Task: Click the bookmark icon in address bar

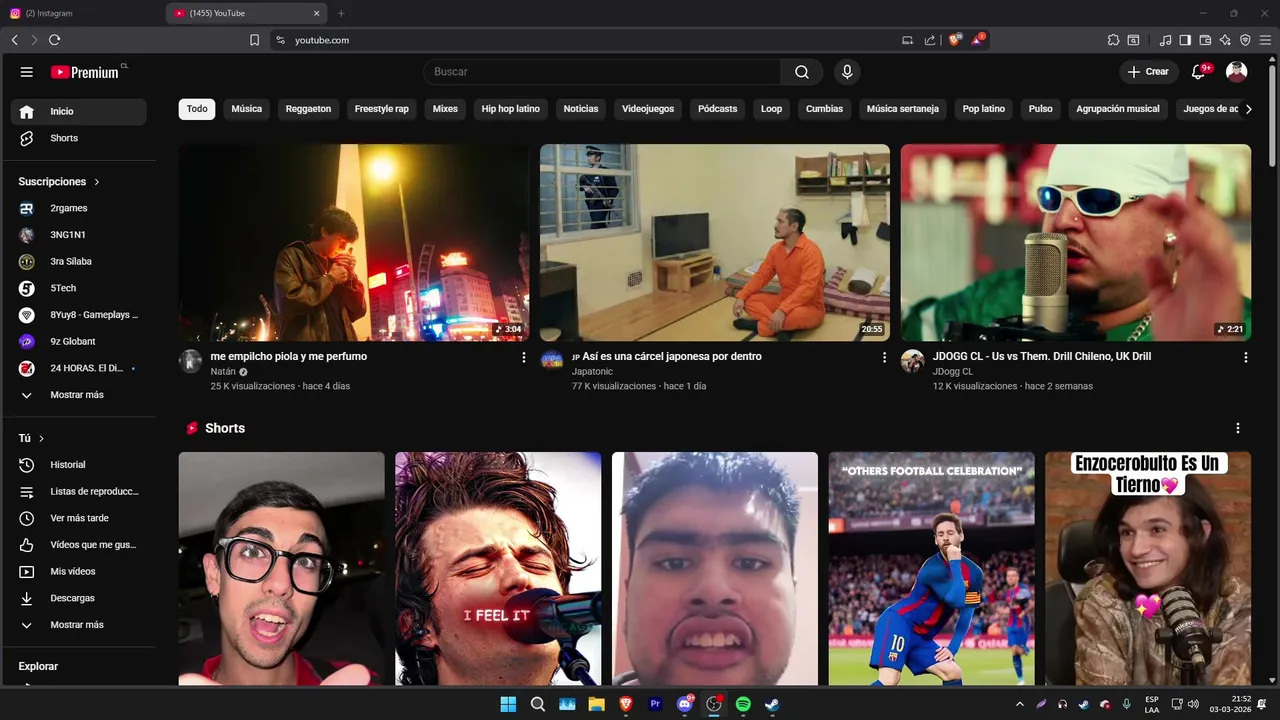Action: point(255,40)
